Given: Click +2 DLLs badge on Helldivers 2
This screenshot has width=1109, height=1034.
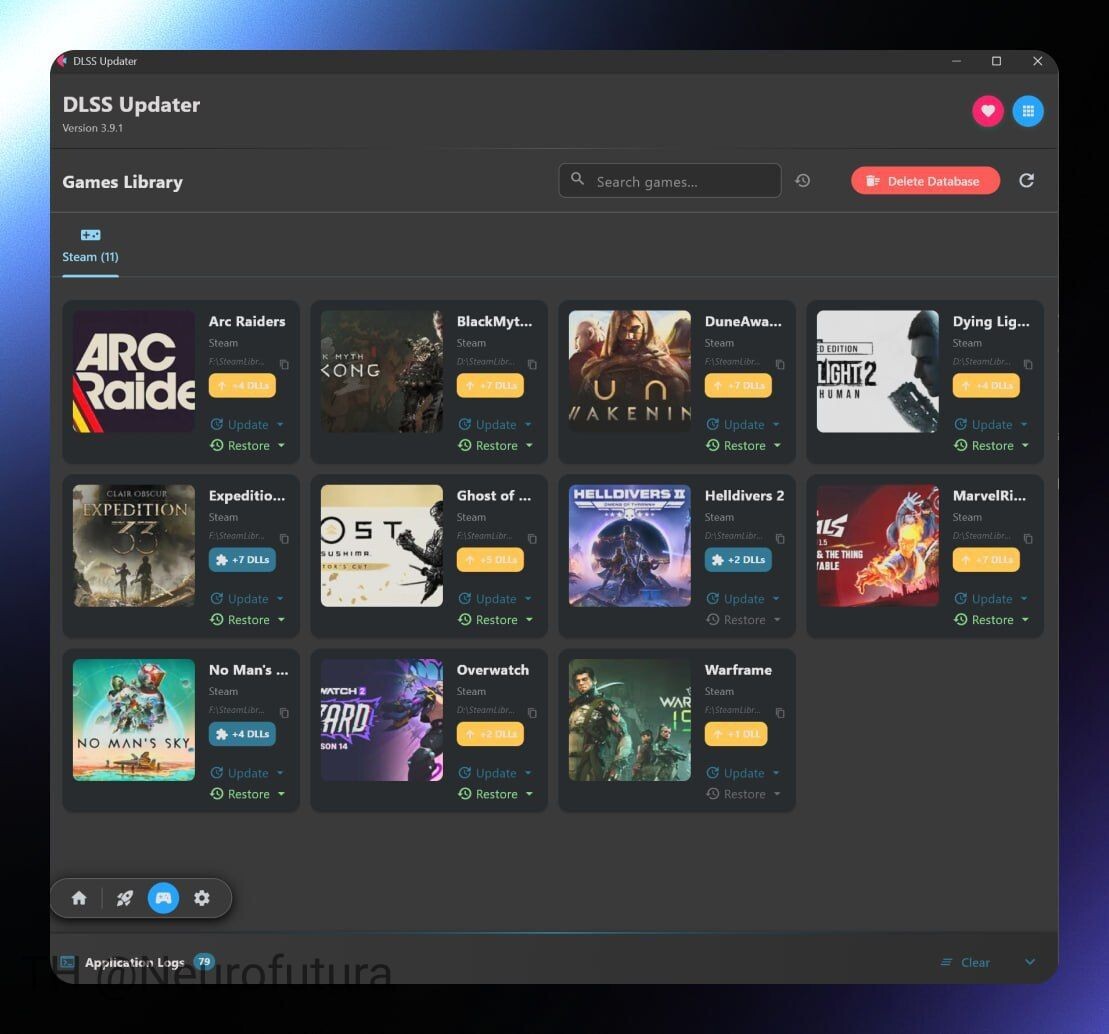Looking at the screenshot, I should click(738, 559).
